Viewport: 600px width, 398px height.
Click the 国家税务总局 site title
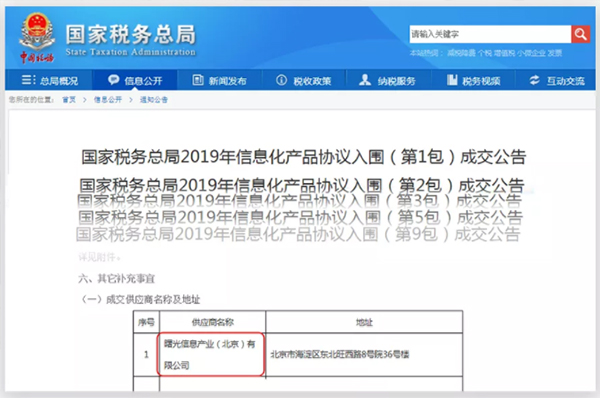click(x=131, y=34)
